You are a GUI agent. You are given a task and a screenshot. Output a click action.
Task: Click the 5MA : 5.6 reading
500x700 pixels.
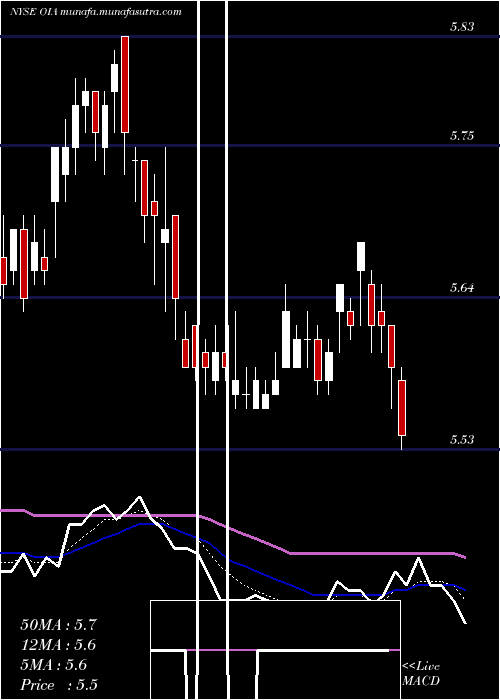click(54, 665)
